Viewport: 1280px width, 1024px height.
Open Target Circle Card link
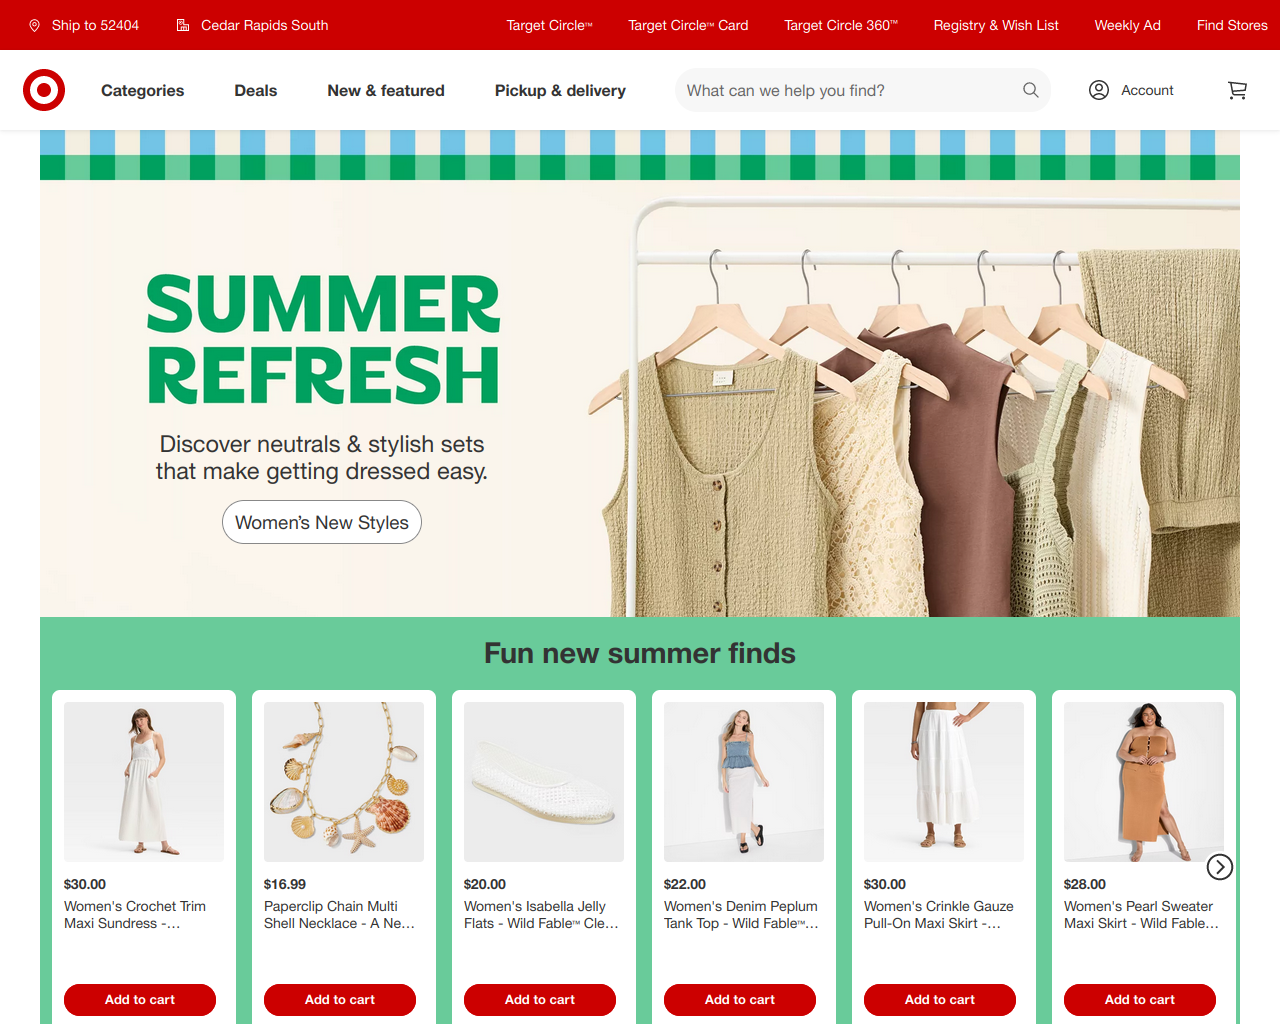pyautogui.click(x=688, y=25)
